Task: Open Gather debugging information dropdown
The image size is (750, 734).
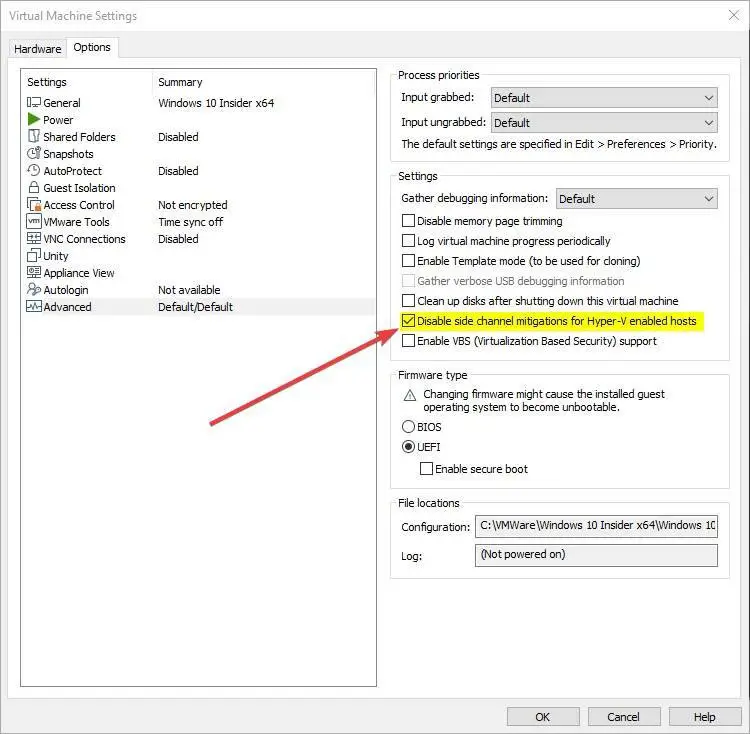Action: pyautogui.click(x=637, y=198)
